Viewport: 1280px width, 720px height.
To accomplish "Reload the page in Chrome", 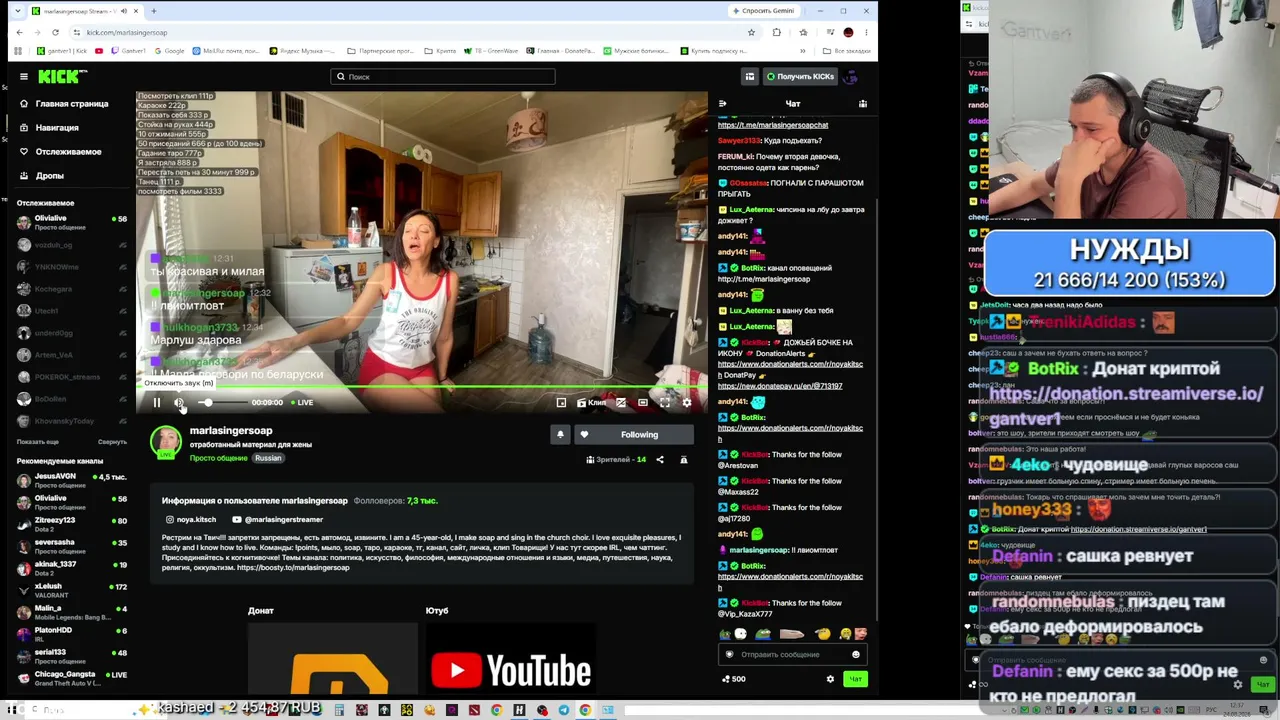I will click(x=55, y=32).
